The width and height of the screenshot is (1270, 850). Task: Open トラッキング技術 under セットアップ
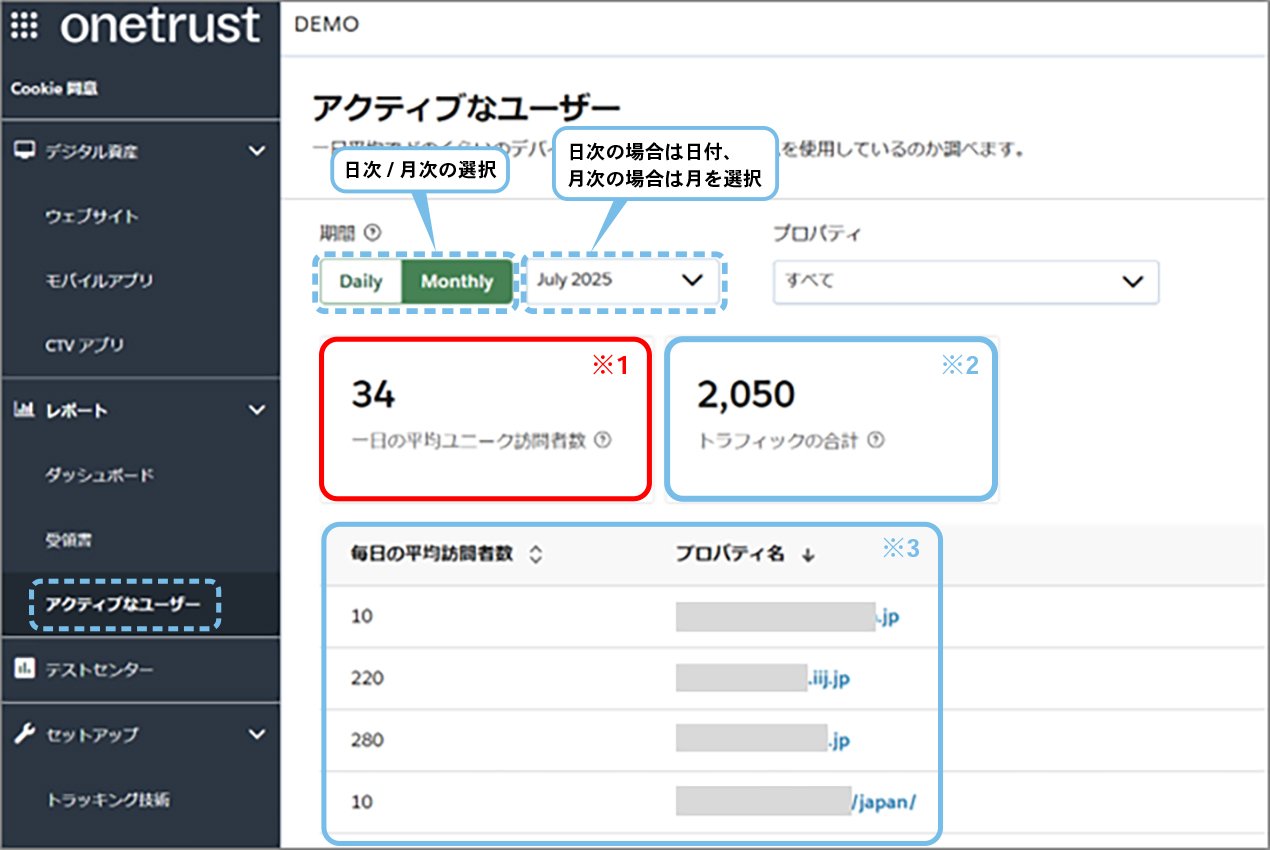(x=108, y=800)
